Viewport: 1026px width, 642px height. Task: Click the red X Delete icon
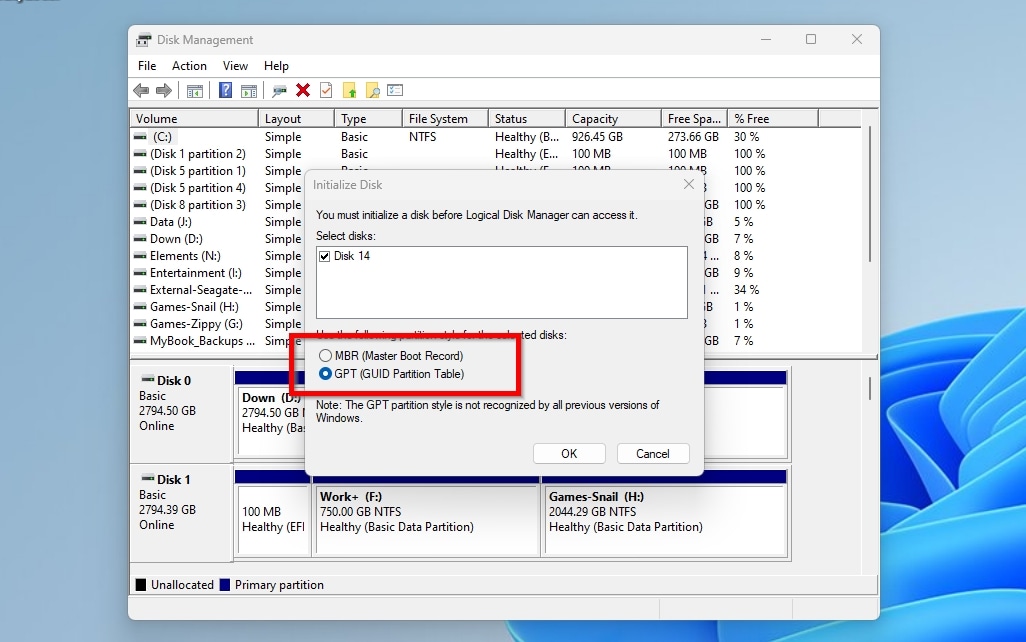coord(302,90)
